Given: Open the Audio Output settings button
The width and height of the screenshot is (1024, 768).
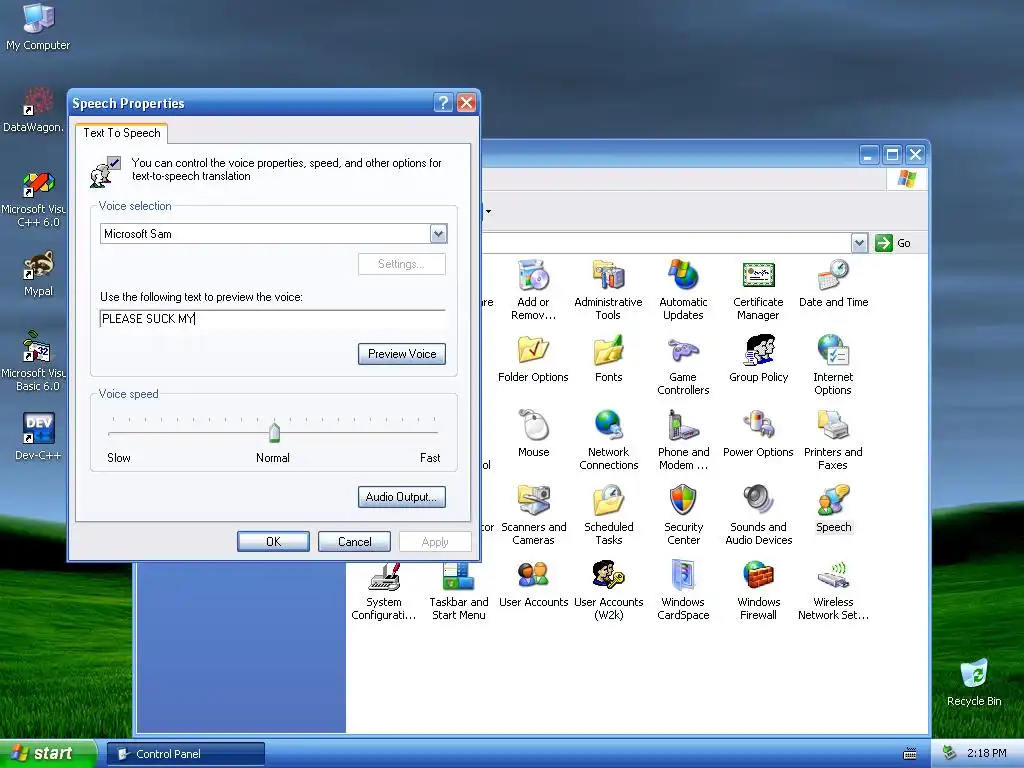Looking at the screenshot, I should [x=402, y=497].
